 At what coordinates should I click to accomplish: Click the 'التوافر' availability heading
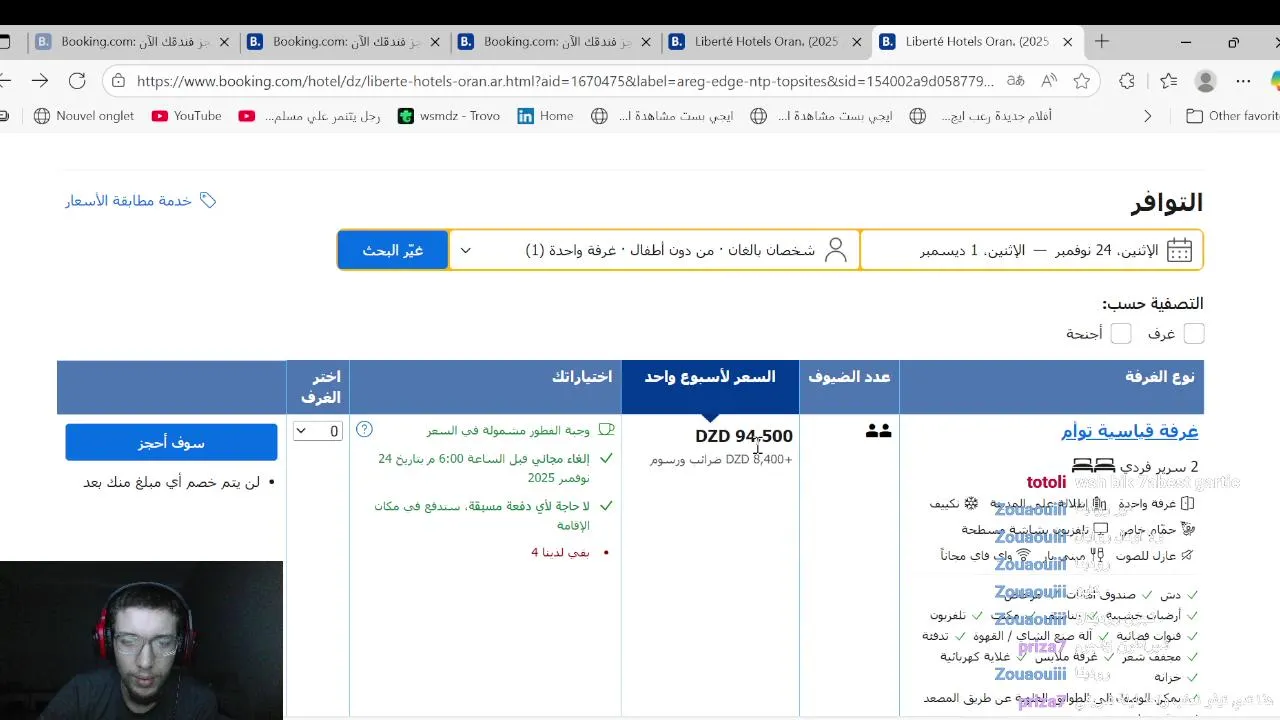coord(1167,202)
